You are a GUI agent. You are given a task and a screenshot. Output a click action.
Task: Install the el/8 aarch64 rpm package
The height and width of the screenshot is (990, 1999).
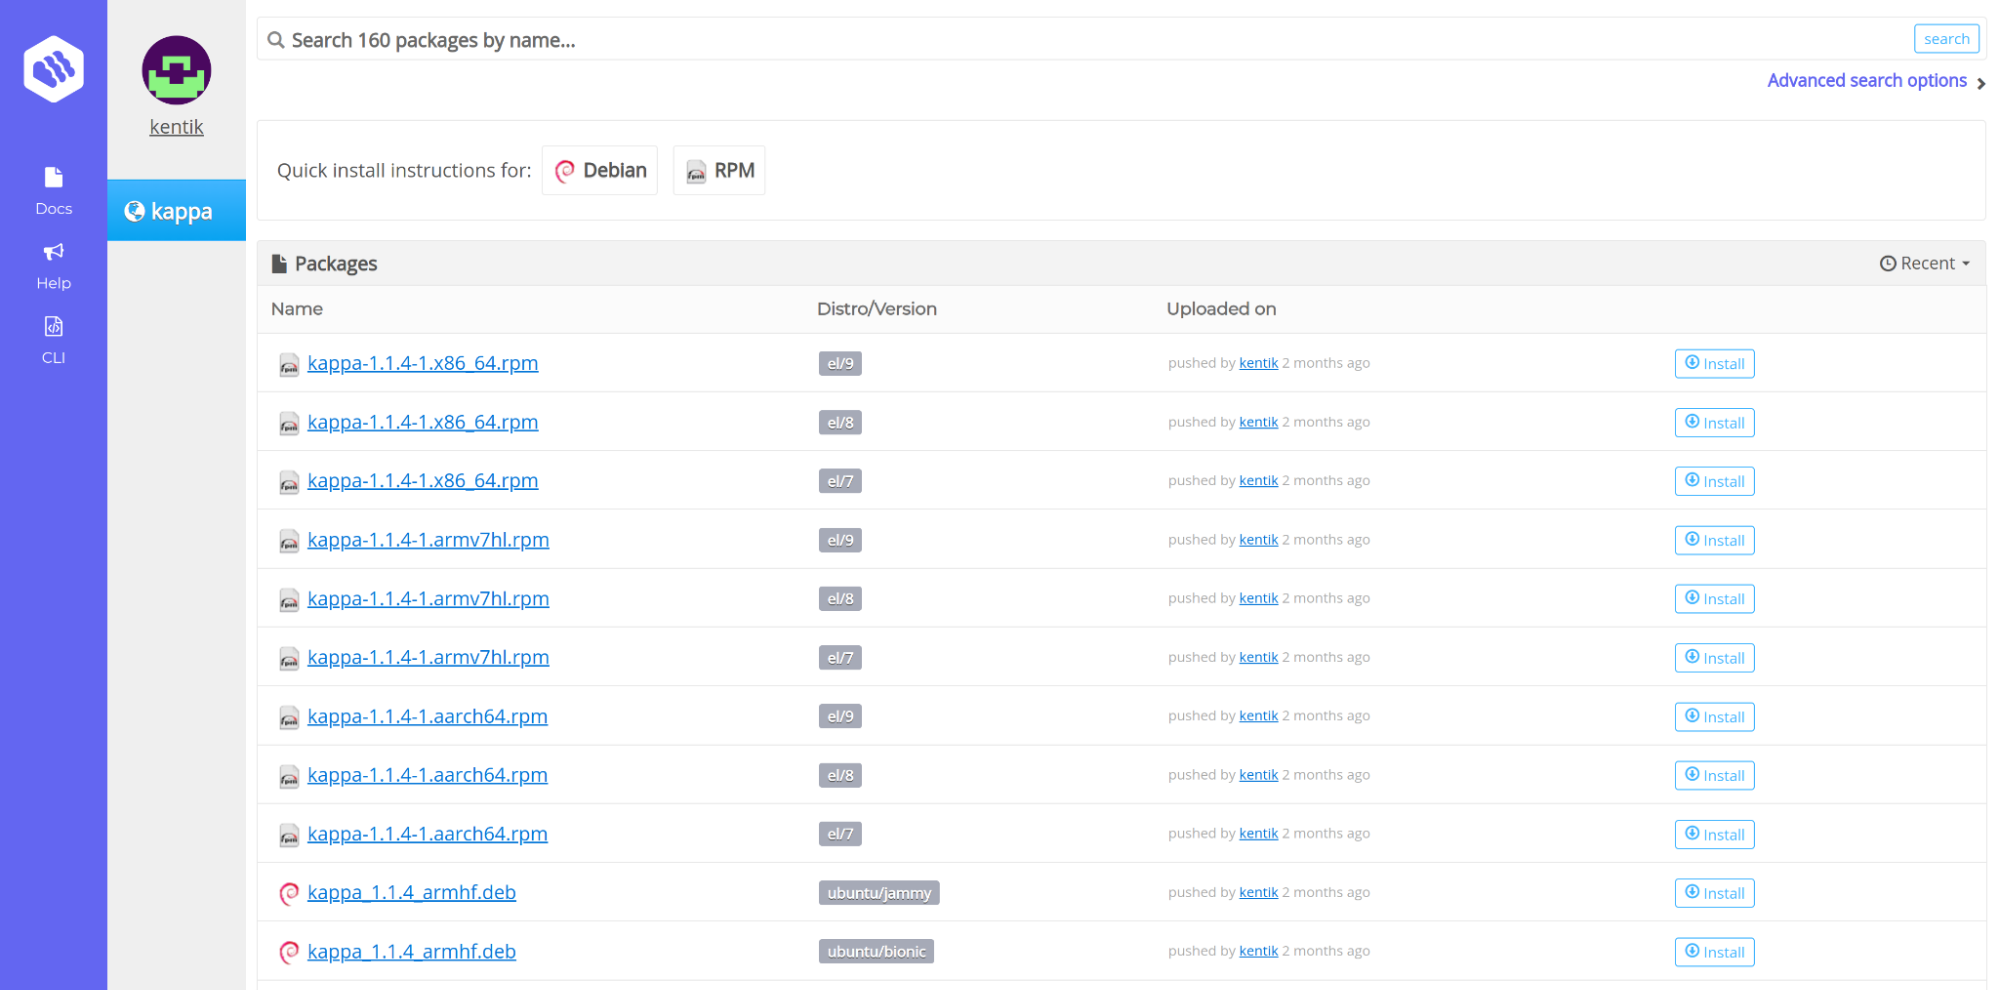coord(1714,775)
